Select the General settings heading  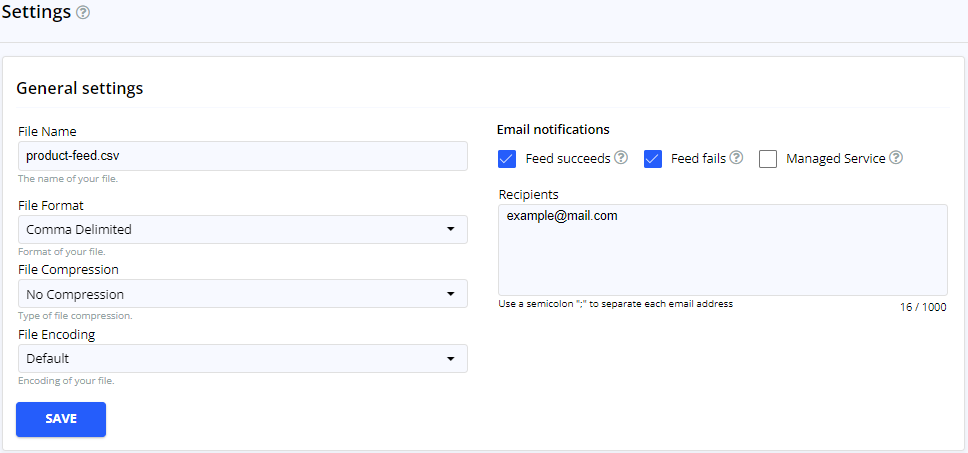80,88
